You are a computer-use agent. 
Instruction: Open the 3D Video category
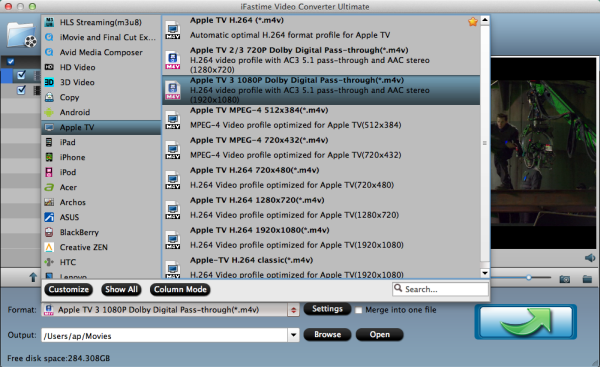[x=101, y=82]
